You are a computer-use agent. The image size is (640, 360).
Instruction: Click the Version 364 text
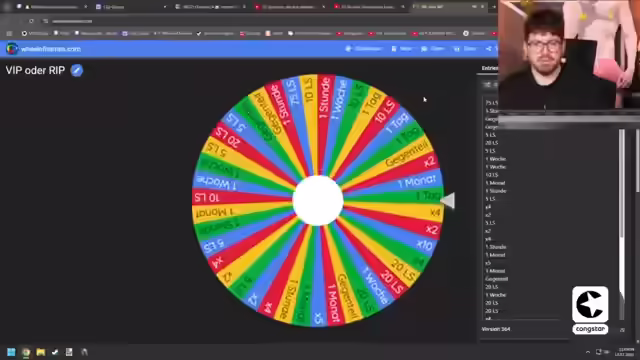pyautogui.click(x=496, y=329)
